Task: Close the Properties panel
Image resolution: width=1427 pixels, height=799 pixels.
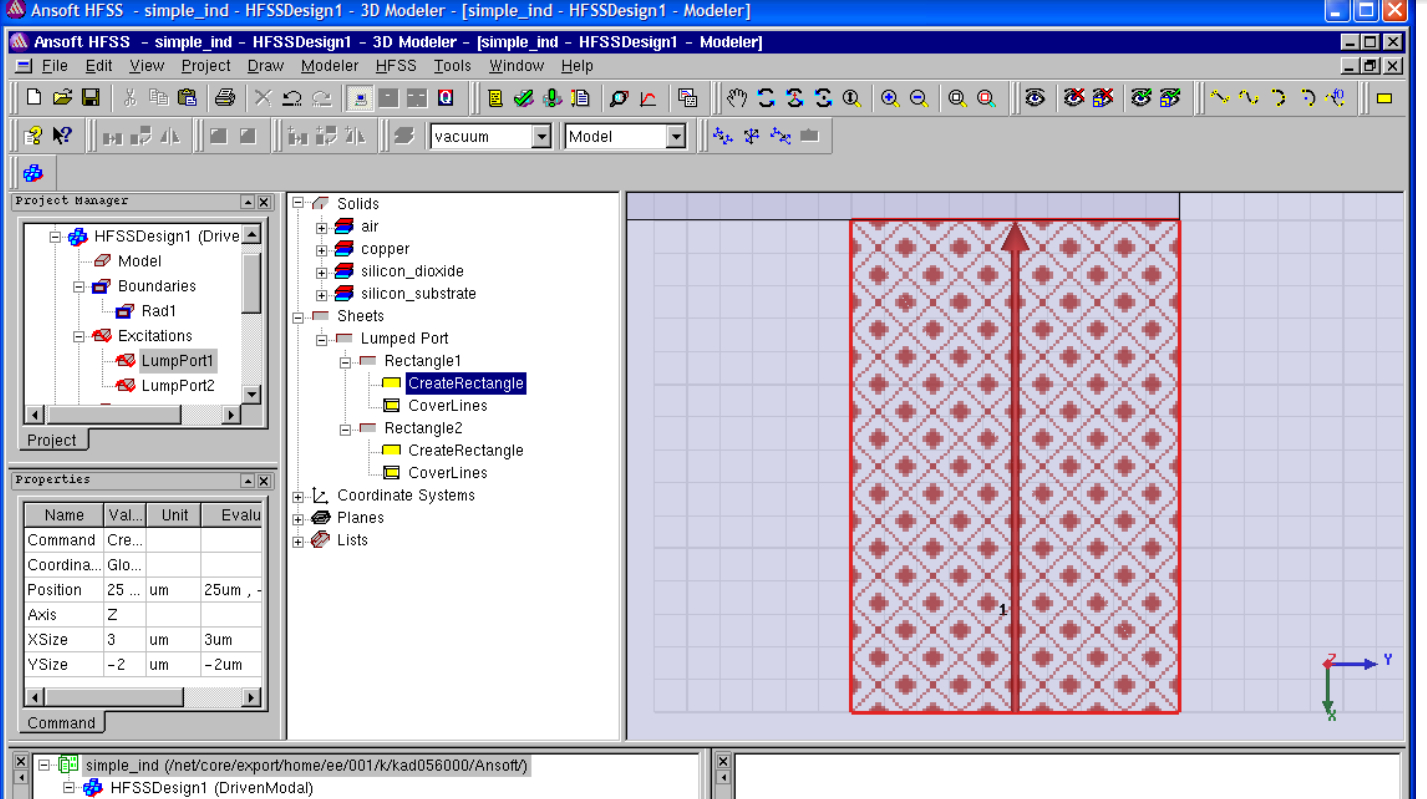Action: [264, 481]
